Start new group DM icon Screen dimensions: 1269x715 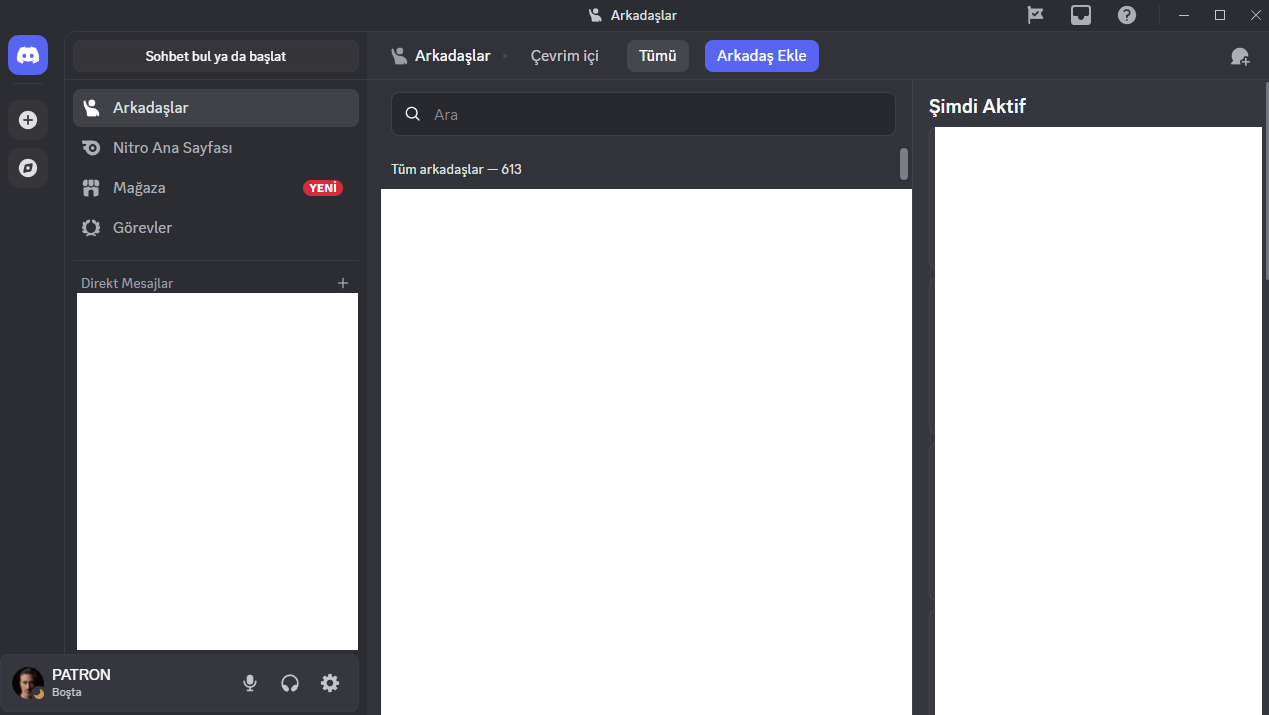coord(1240,56)
